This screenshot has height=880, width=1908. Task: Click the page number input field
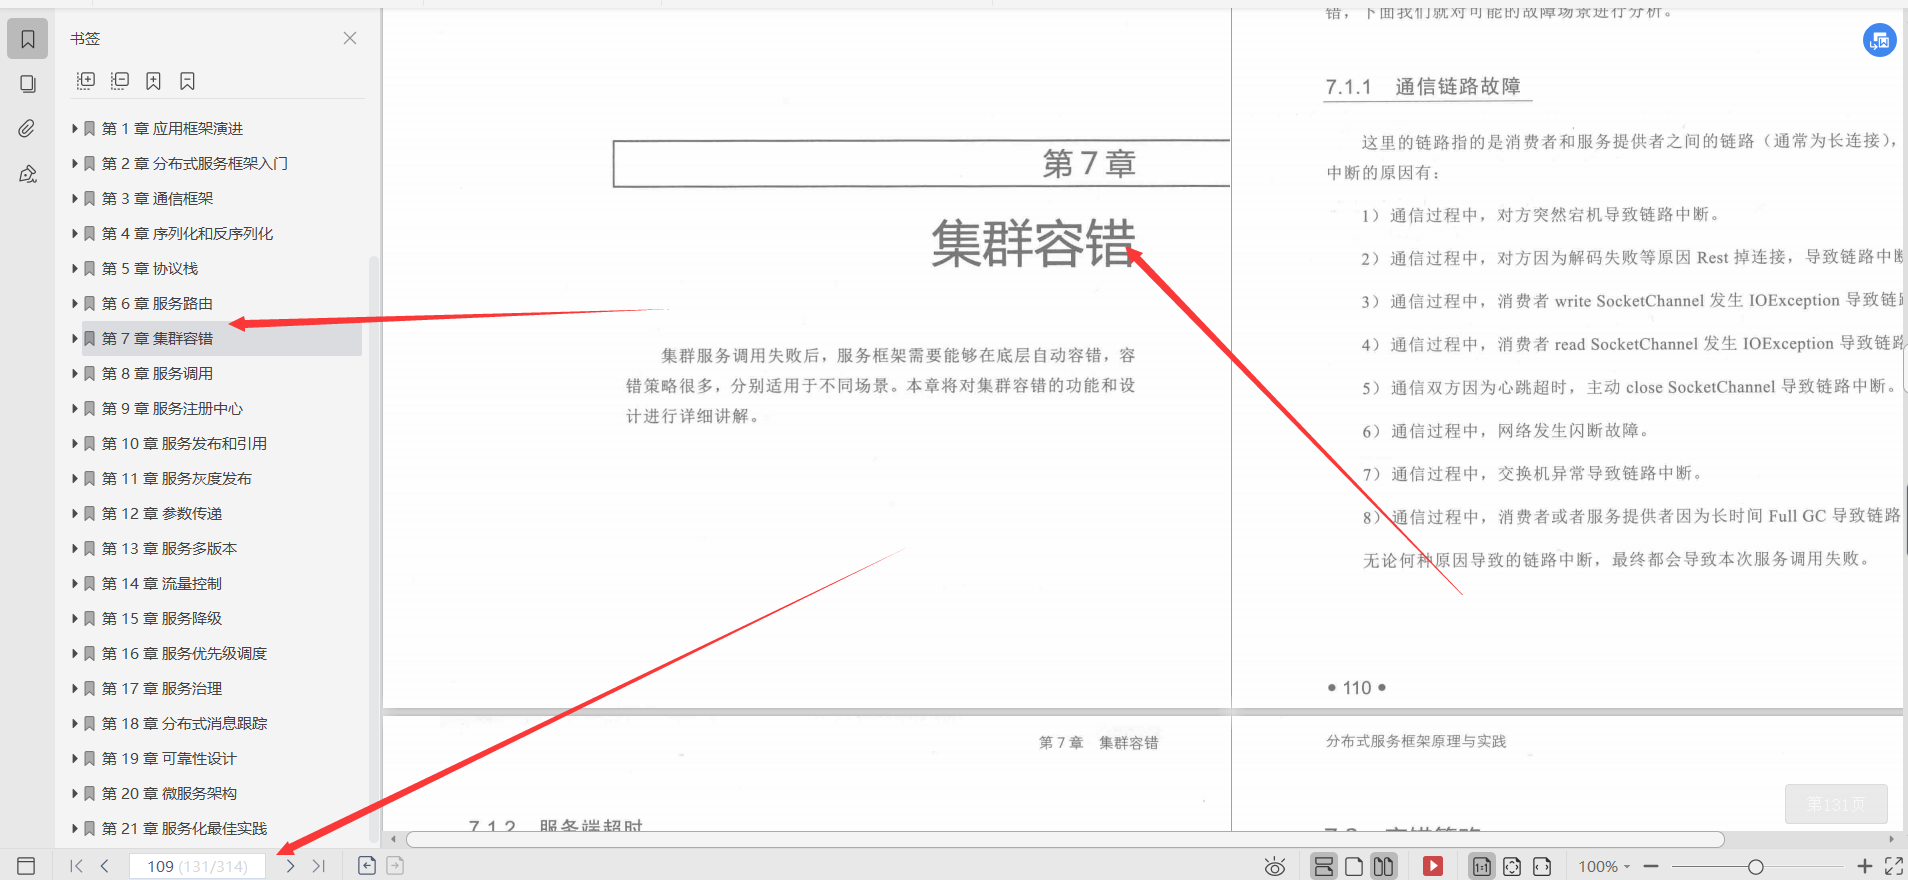[x=197, y=866]
